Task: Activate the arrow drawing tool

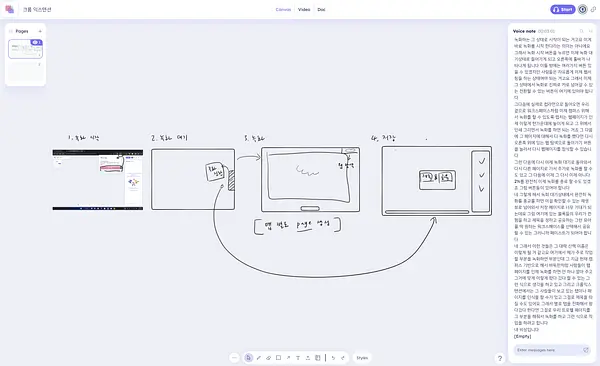Action: [288, 358]
